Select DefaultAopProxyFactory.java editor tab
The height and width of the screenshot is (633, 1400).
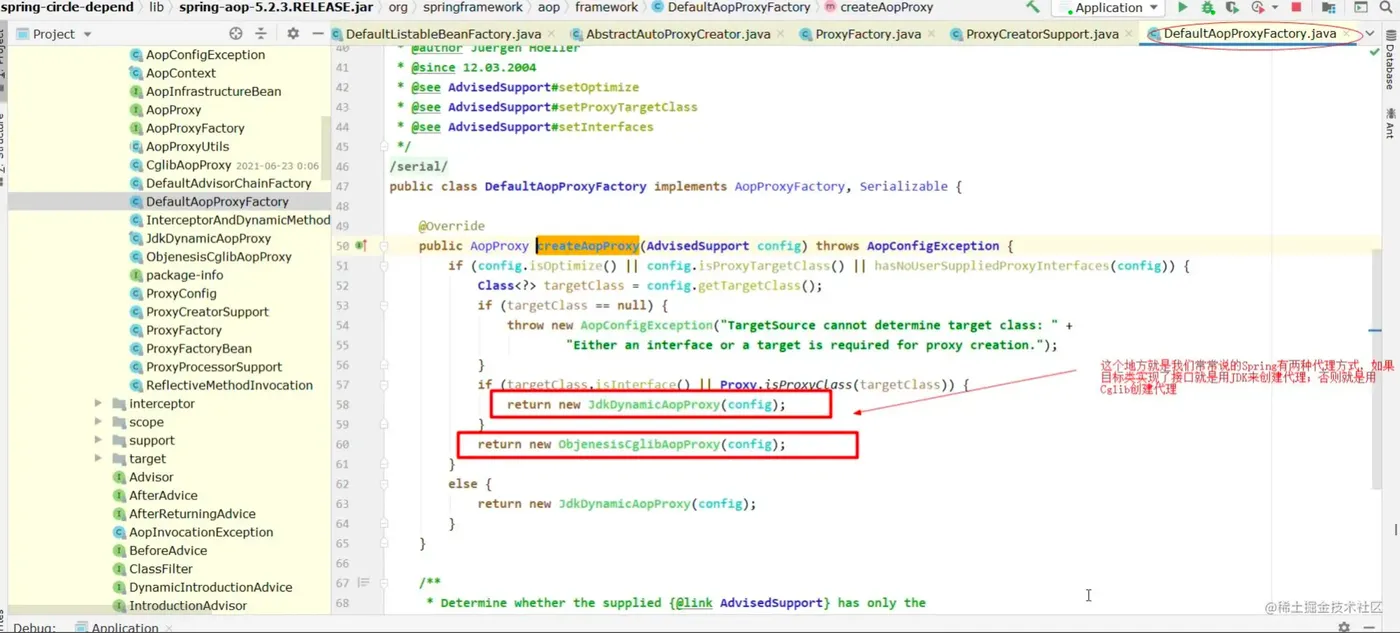point(1250,34)
